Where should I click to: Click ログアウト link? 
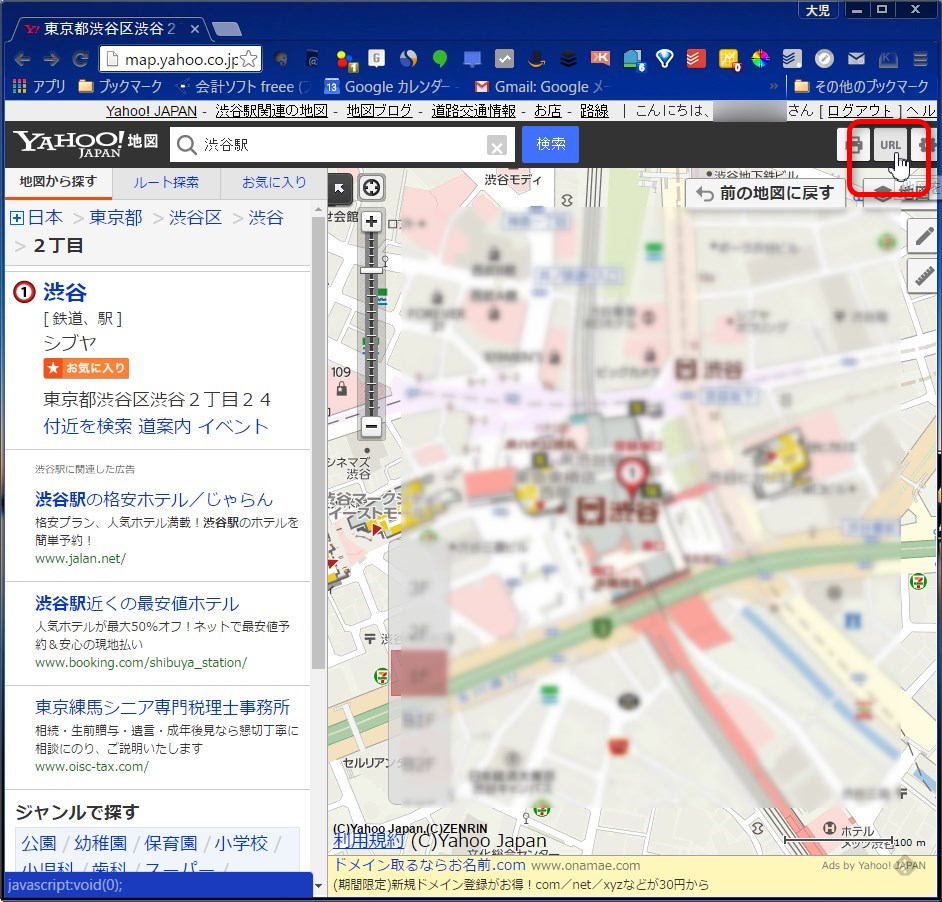pyautogui.click(x=860, y=111)
